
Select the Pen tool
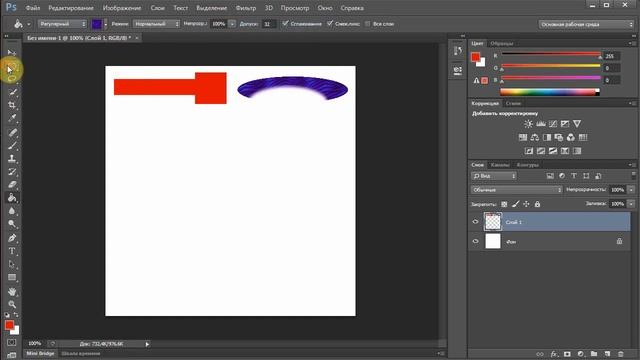pyautogui.click(x=12, y=238)
